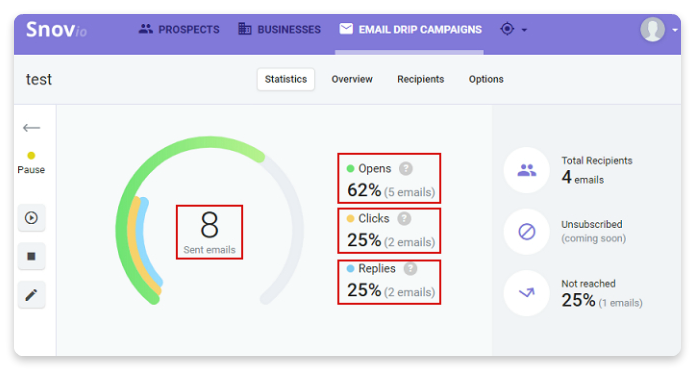Switch to the Overview tab
695x370 pixels.
[352, 79]
